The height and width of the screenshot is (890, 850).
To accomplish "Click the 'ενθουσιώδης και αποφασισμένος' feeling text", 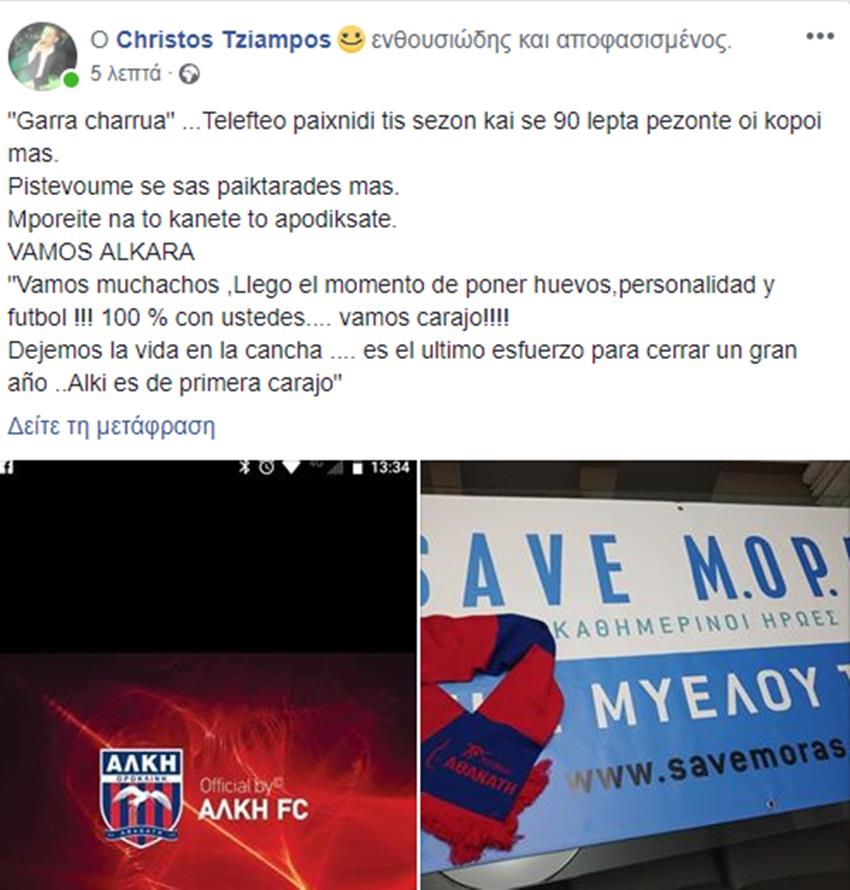I will coord(551,40).
